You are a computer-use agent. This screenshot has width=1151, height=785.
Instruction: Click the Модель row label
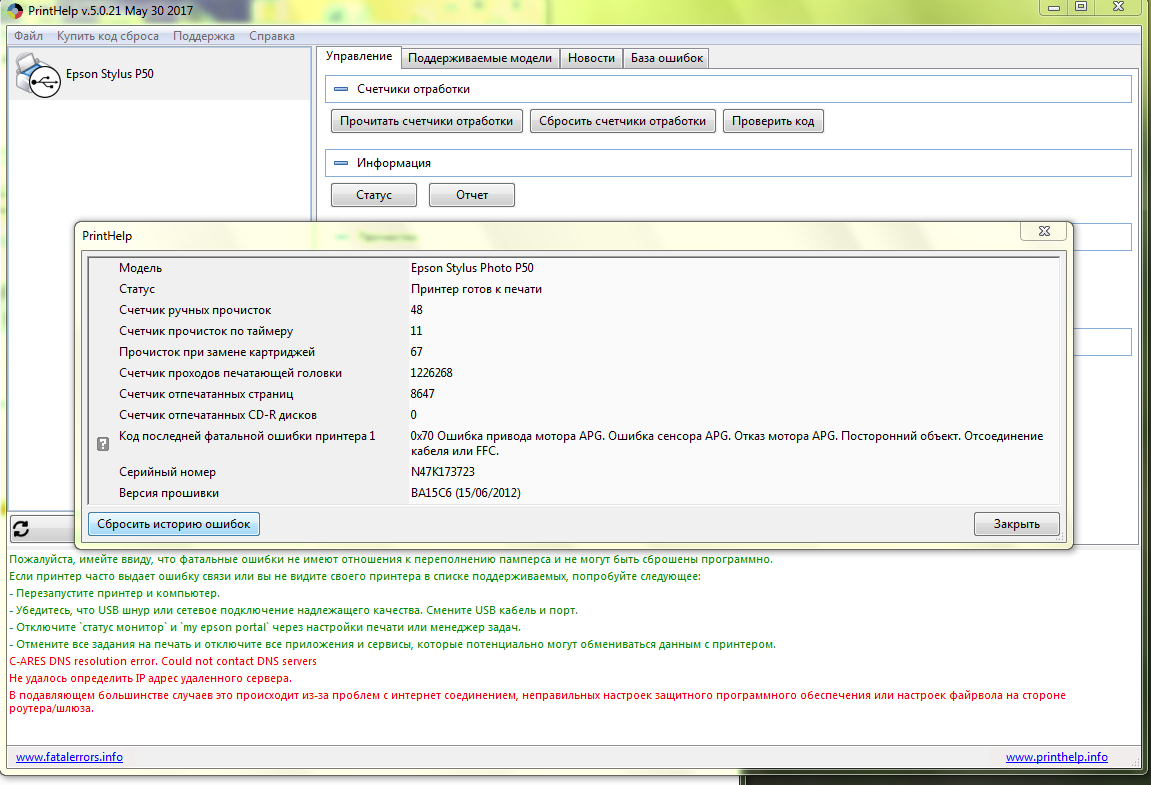140,268
